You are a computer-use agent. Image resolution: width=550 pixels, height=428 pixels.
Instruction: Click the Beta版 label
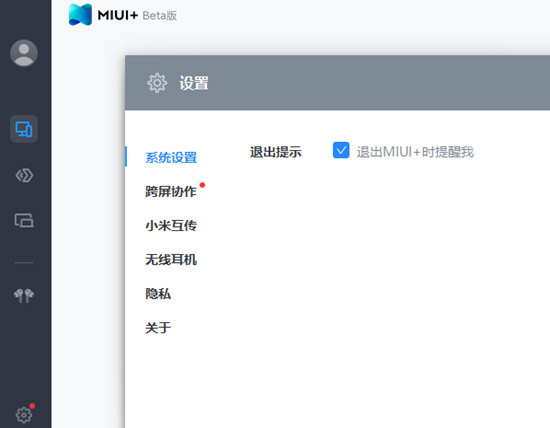160,15
